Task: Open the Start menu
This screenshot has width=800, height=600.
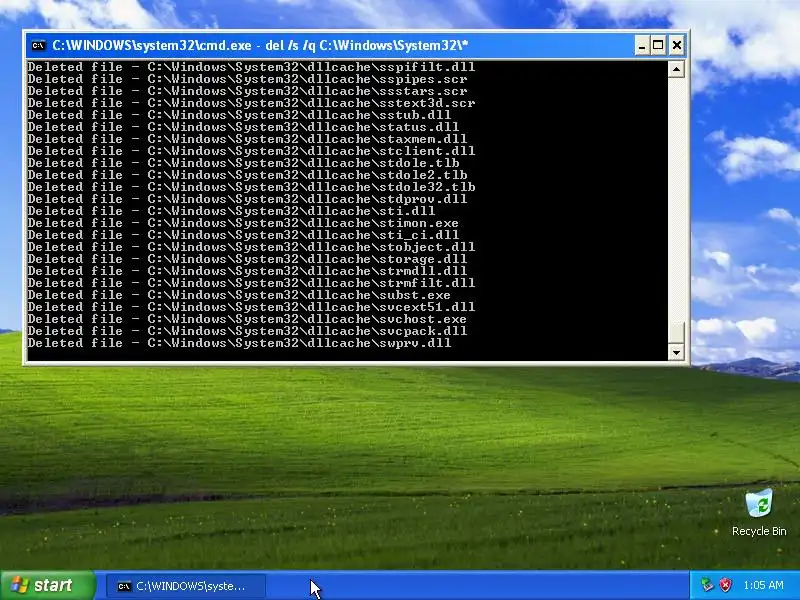Action: [48, 585]
